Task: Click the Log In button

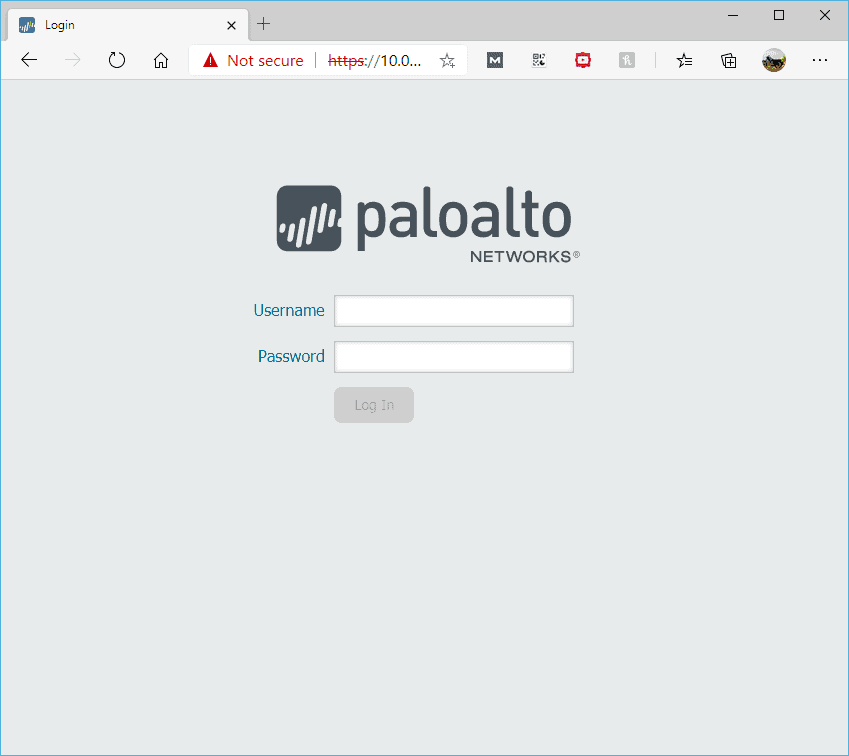Action: coord(374,405)
